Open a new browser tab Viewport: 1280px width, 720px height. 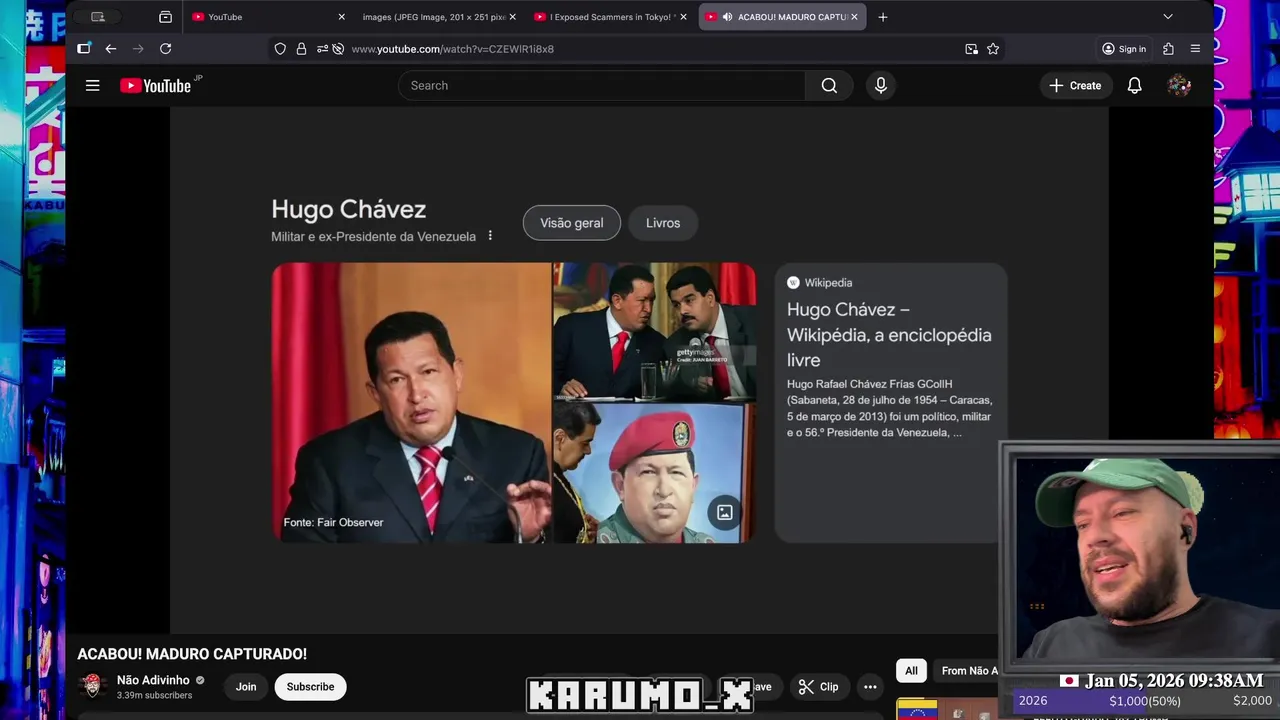click(882, 17)
